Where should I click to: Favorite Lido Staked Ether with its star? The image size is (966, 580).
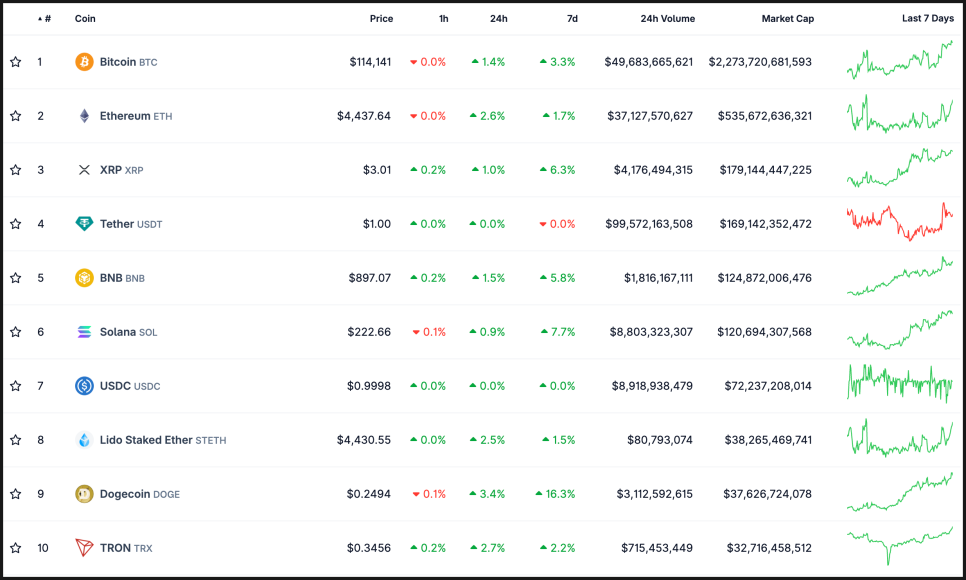click(16, 440)
